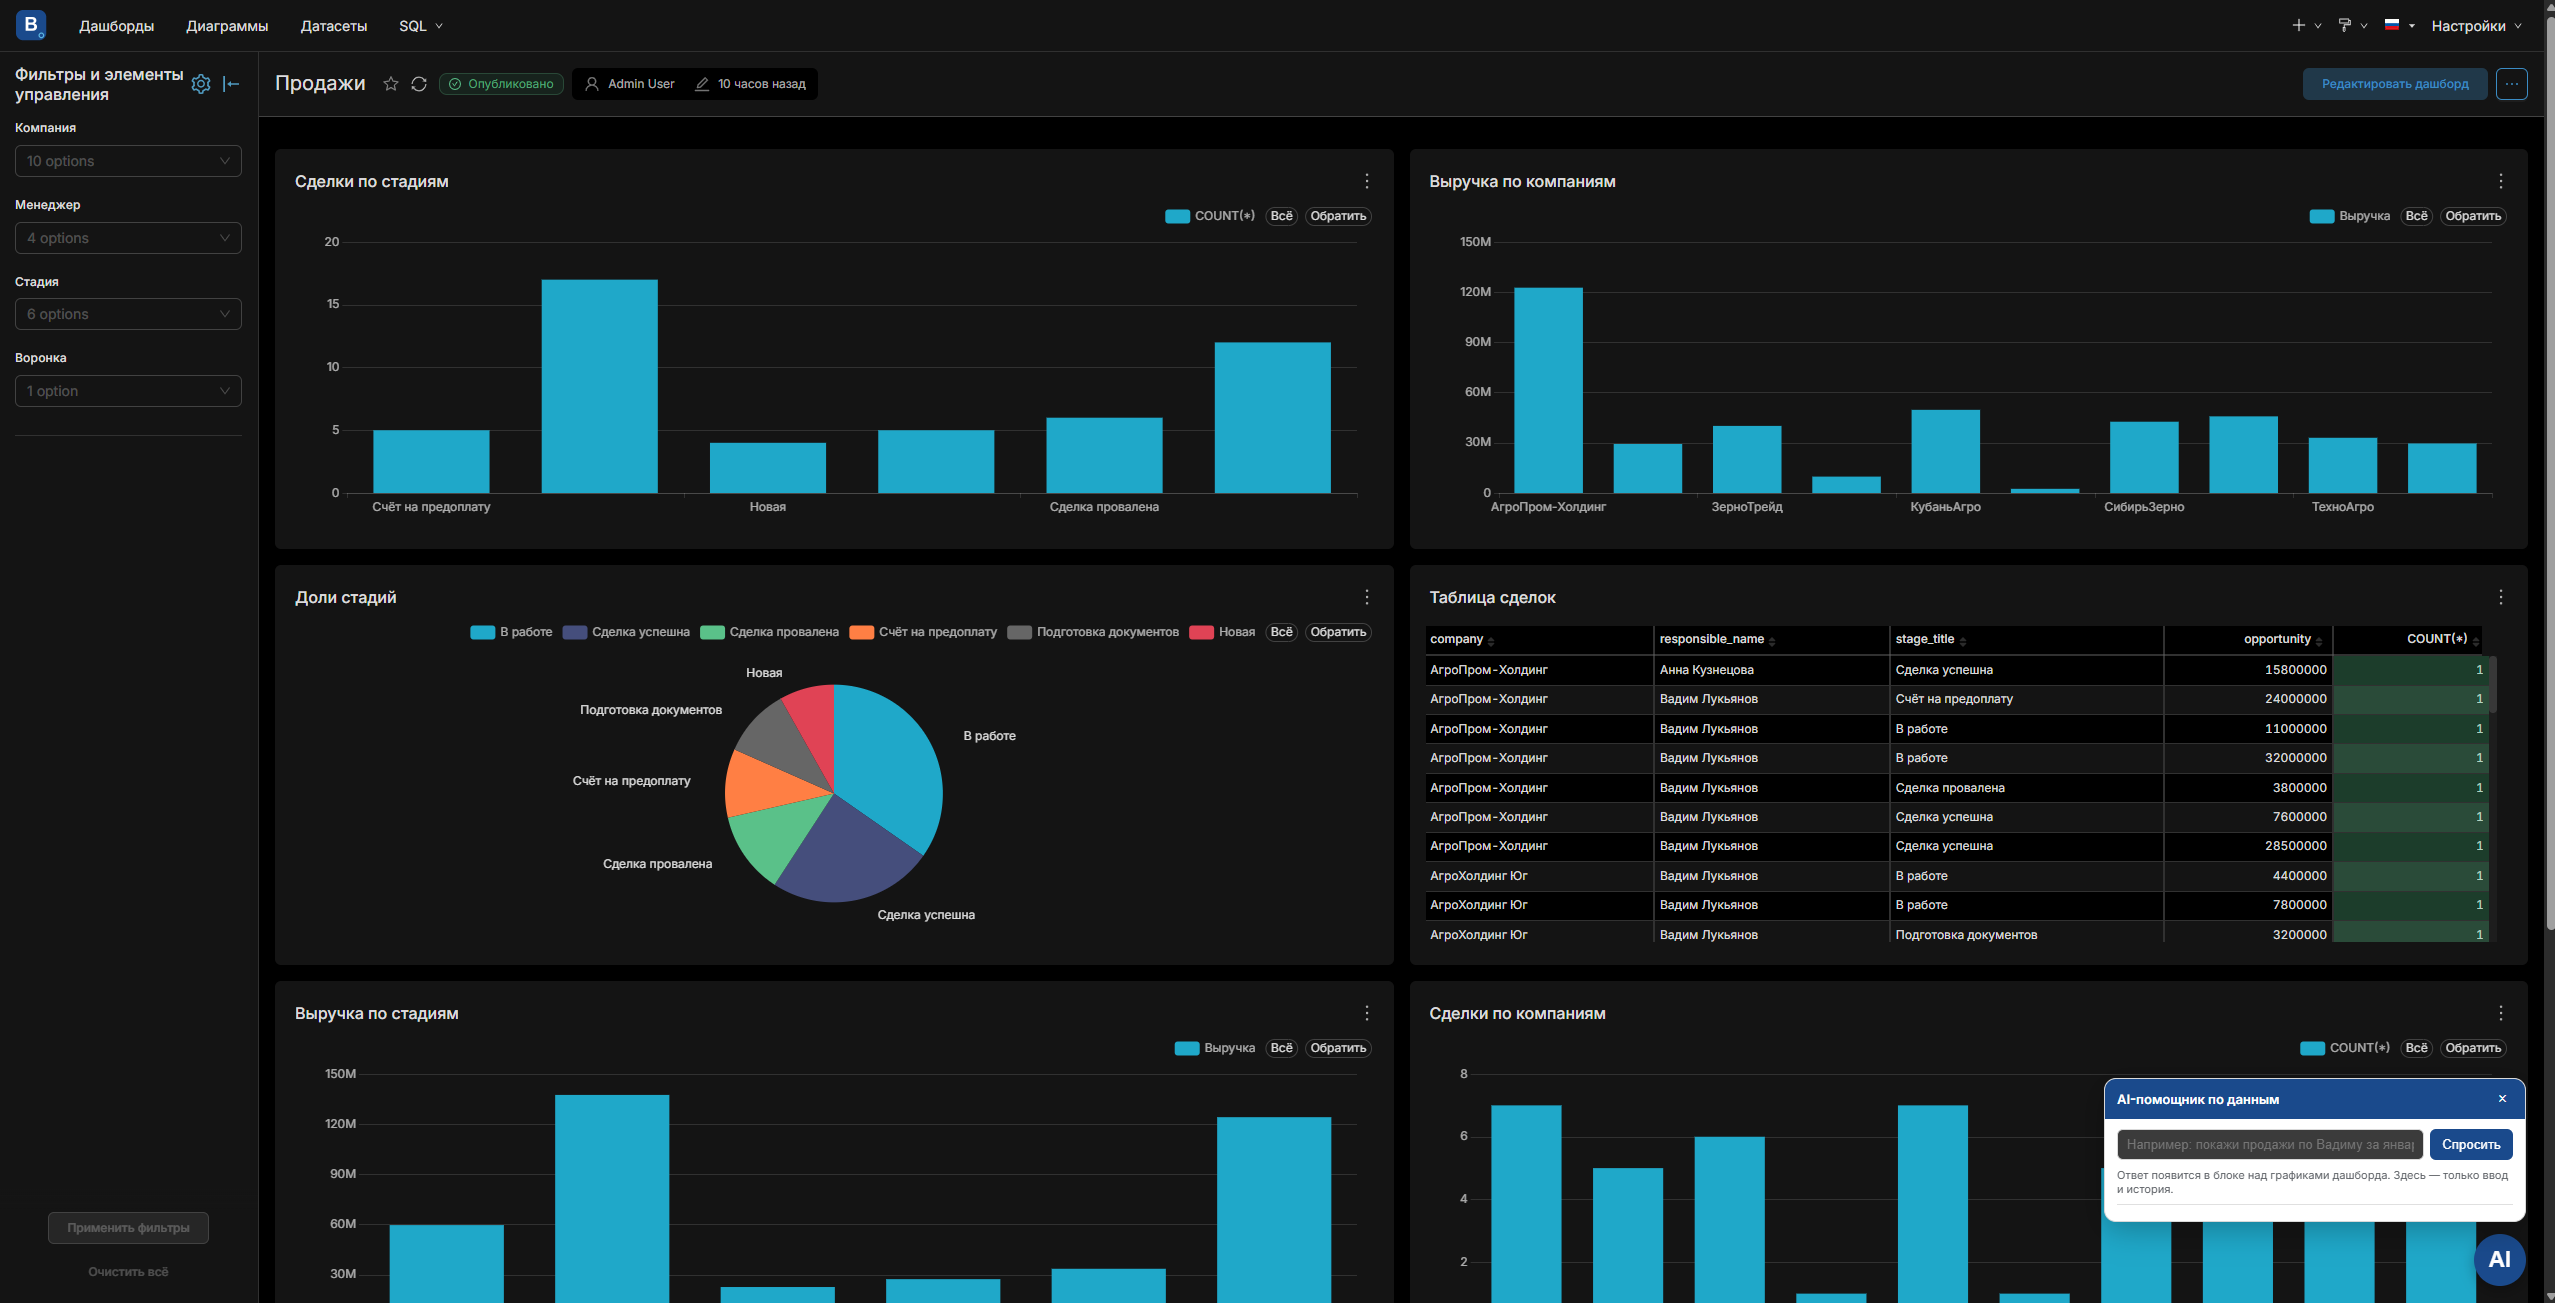Open Доли стадий chart kebab menu
This screenshot has height=1303, width=2555.
pyautogui.click(x=1366, y=597)
